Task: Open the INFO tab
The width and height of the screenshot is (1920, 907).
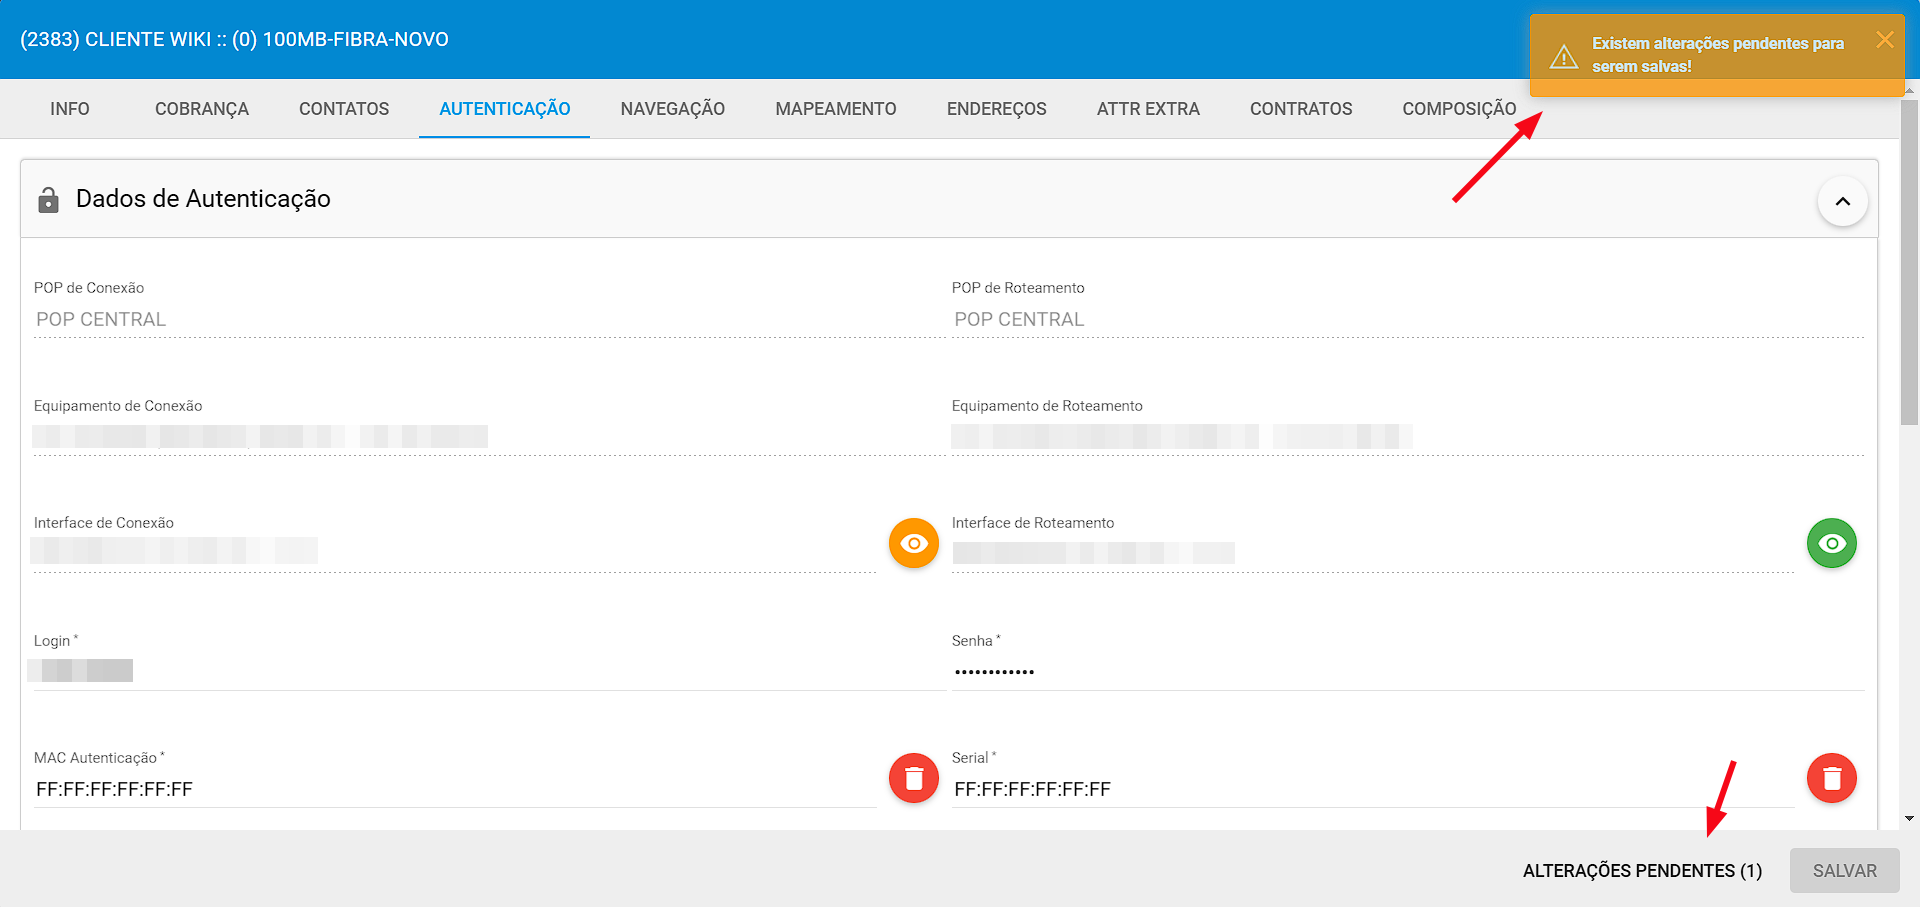Action: point(70,109)
